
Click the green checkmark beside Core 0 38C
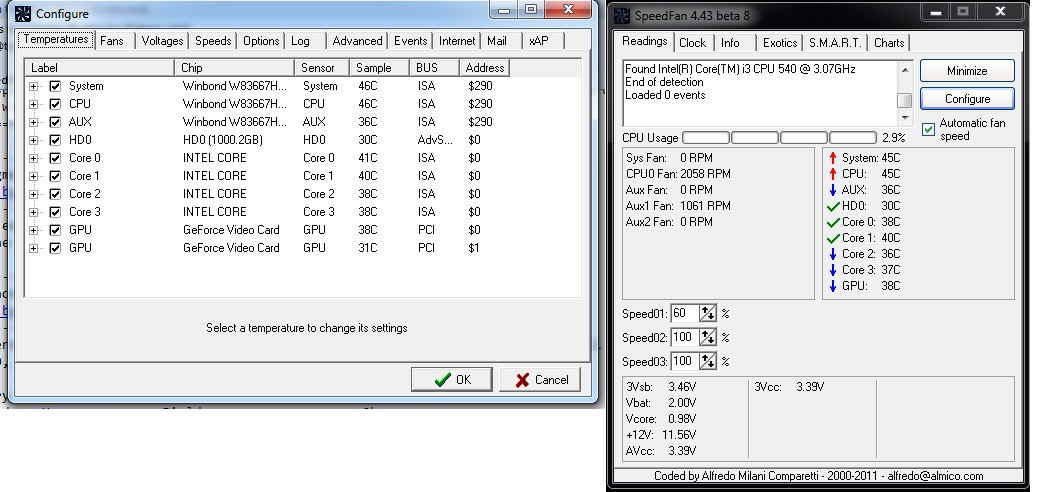pyautogui.click(x=833, y=222)
